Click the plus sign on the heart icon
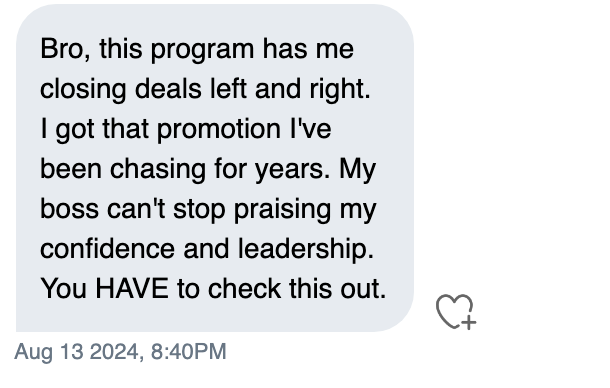Image resolution: width=610 pixels, height=388 pixels. [470, 323]
